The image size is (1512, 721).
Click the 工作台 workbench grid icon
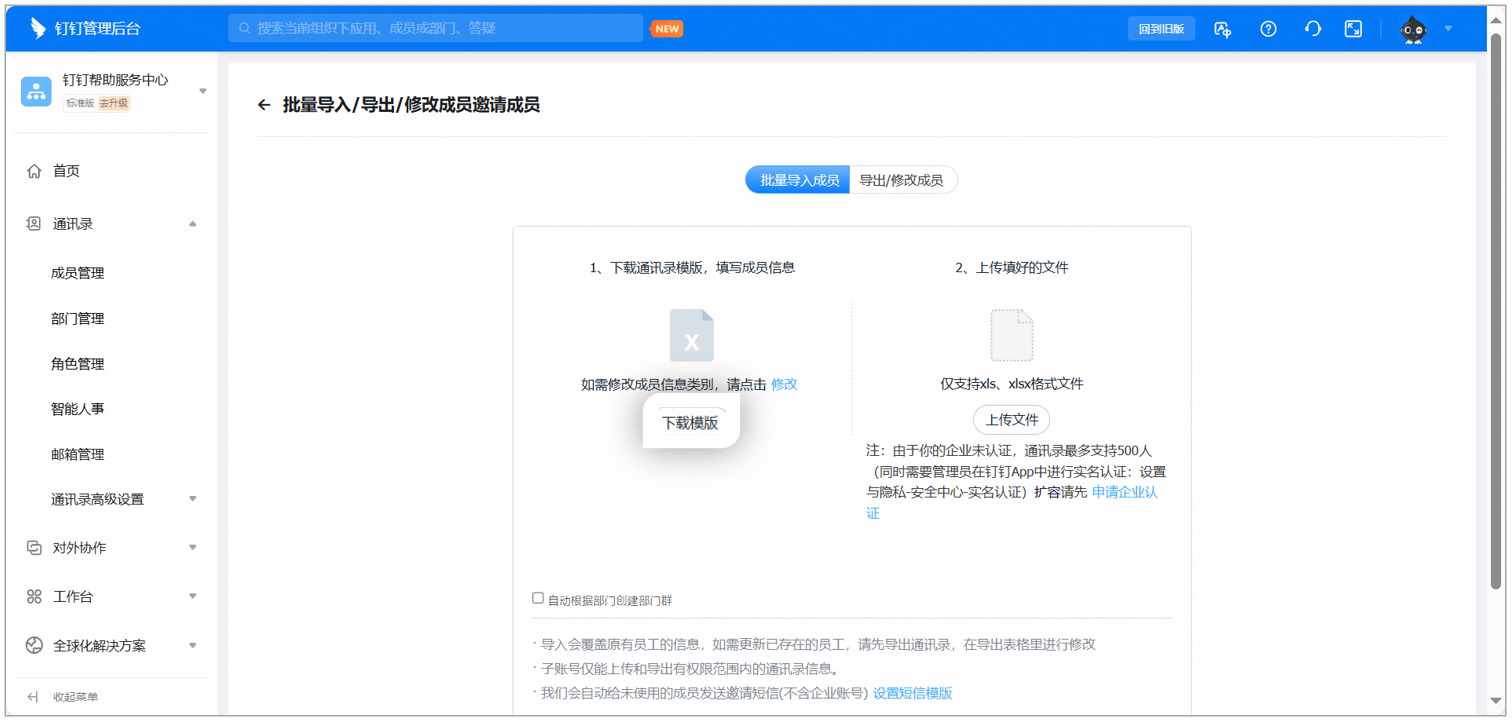[x=34, y=597]
